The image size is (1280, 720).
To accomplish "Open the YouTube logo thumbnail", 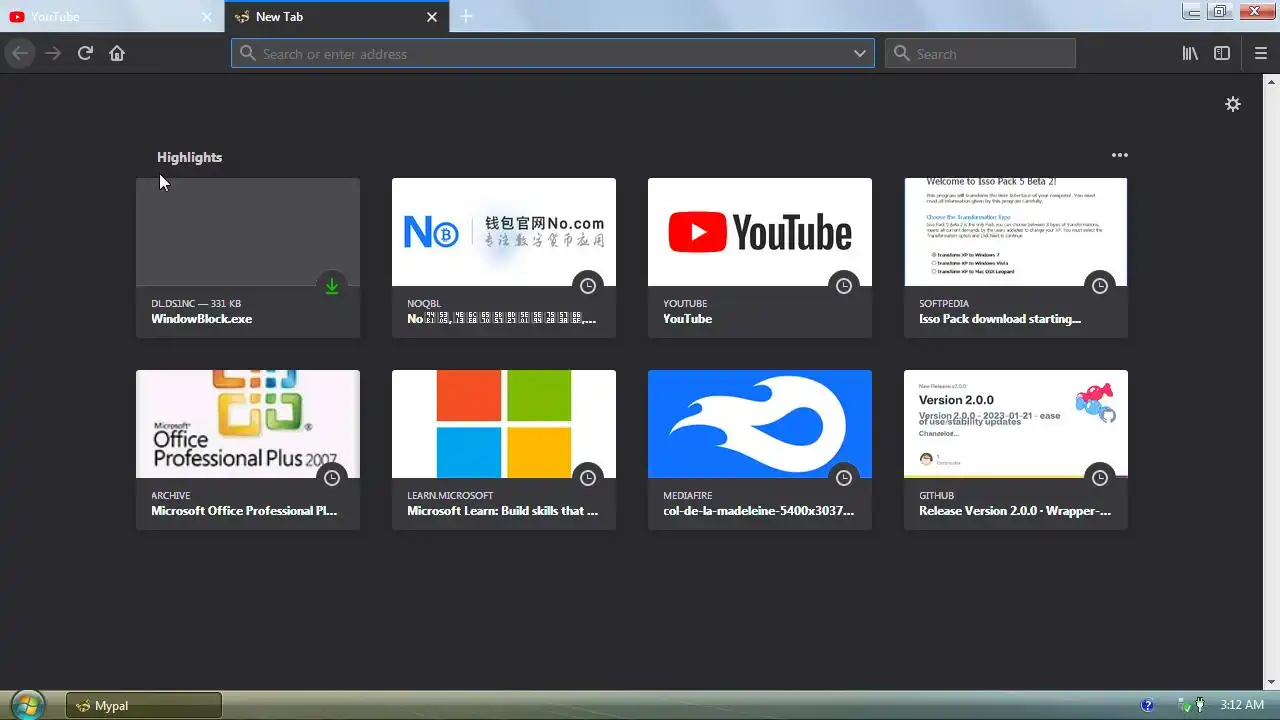I will (x=760, y=232).
